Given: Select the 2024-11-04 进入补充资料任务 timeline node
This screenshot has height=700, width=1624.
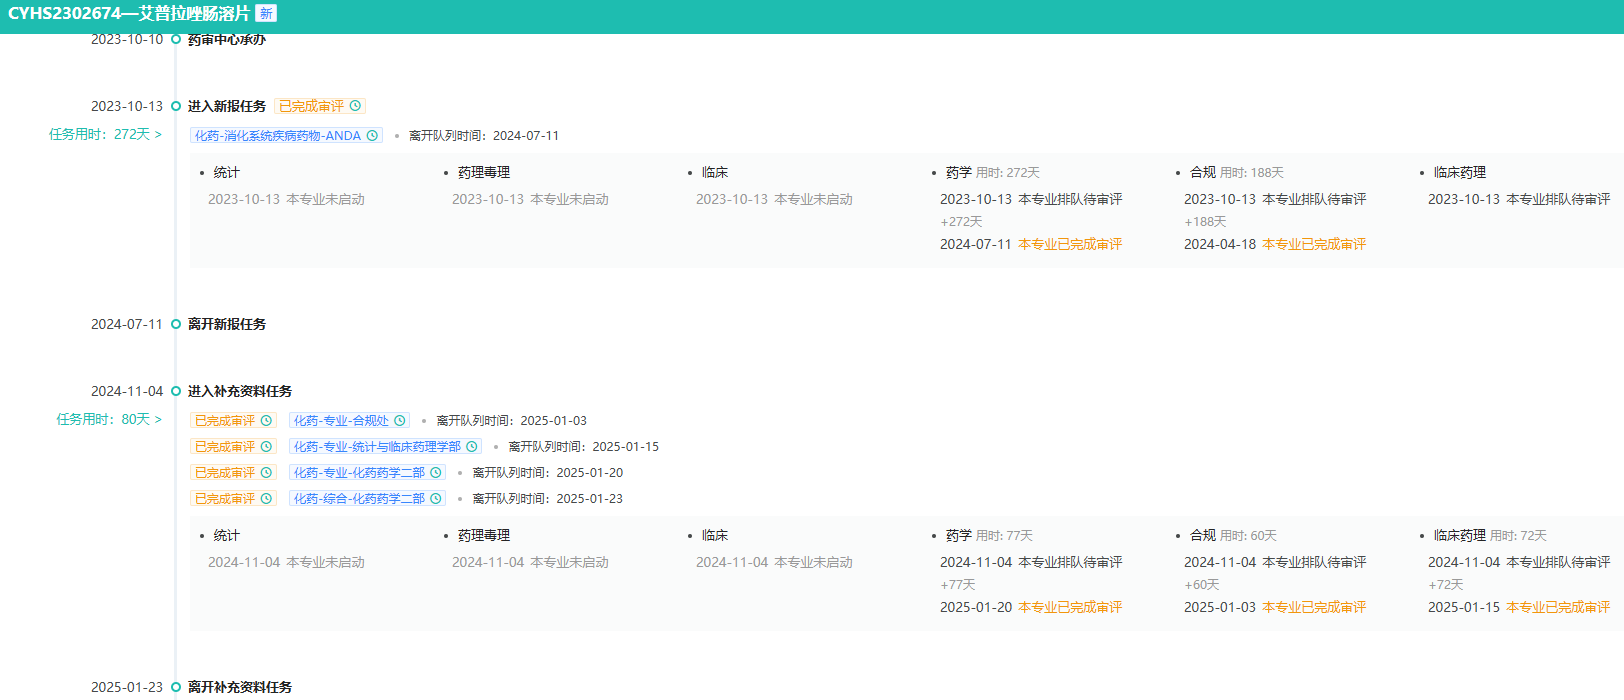Looking at the screenshot, I should [x=176, y=391].
